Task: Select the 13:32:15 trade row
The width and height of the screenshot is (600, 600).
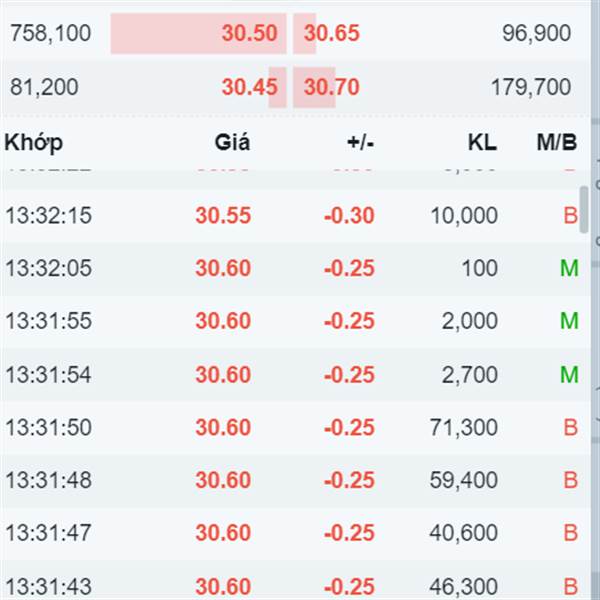Action: (295, 215)
